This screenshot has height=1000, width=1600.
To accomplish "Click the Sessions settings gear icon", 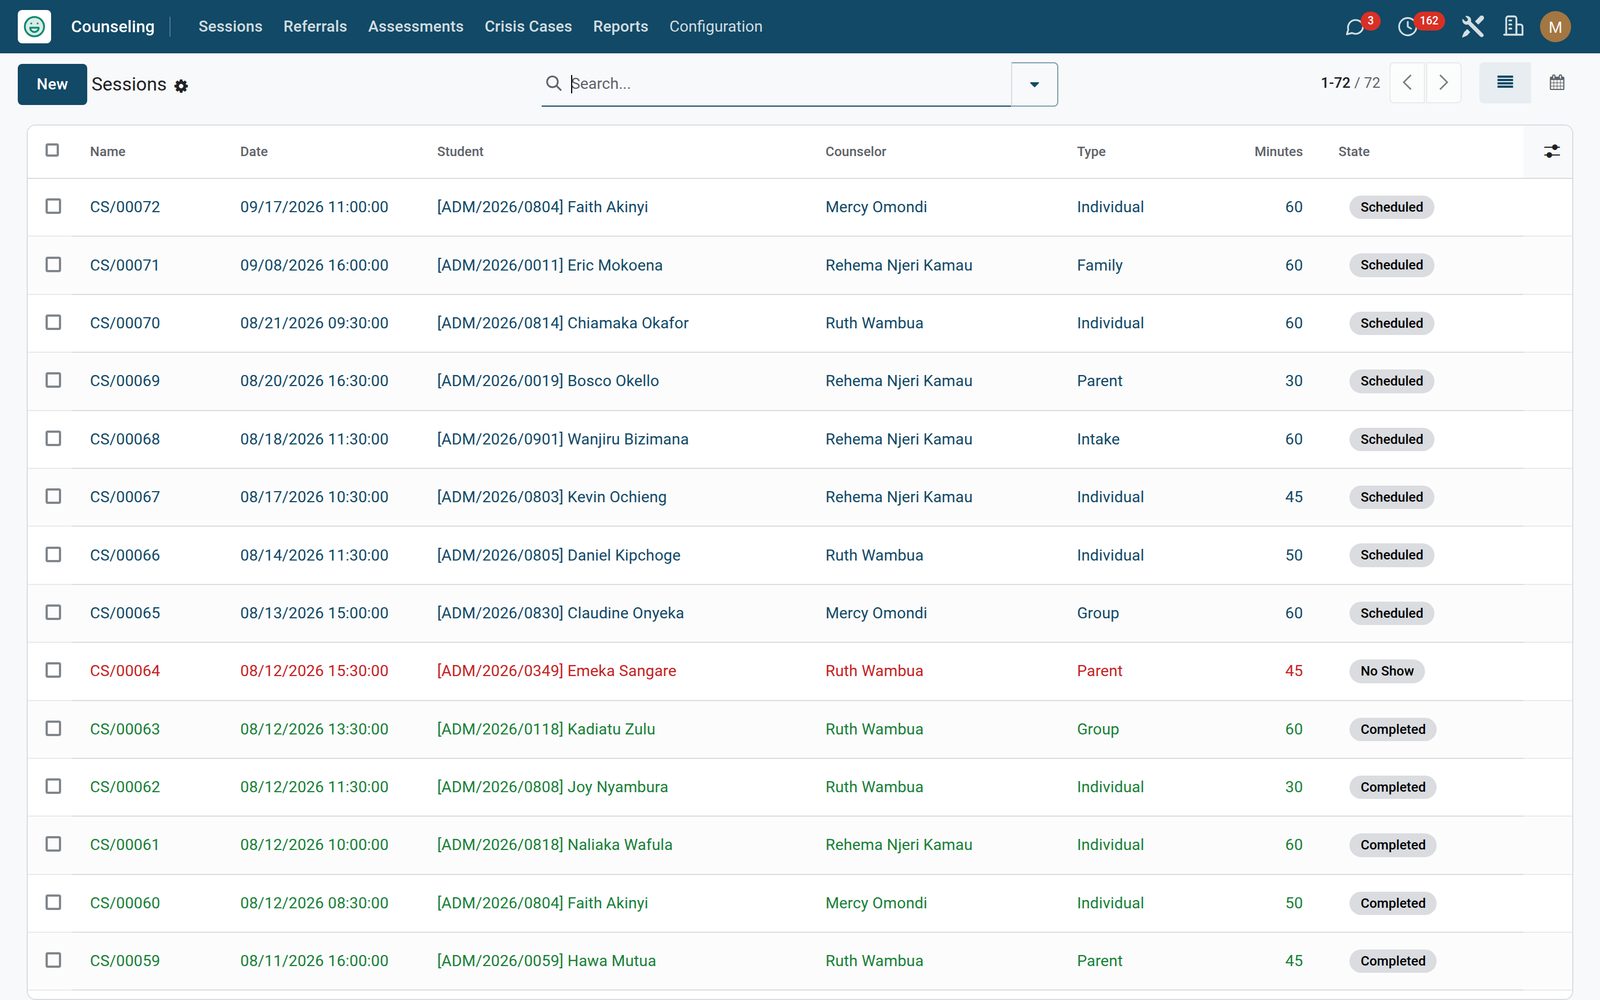I will click(x=181, y=86).
